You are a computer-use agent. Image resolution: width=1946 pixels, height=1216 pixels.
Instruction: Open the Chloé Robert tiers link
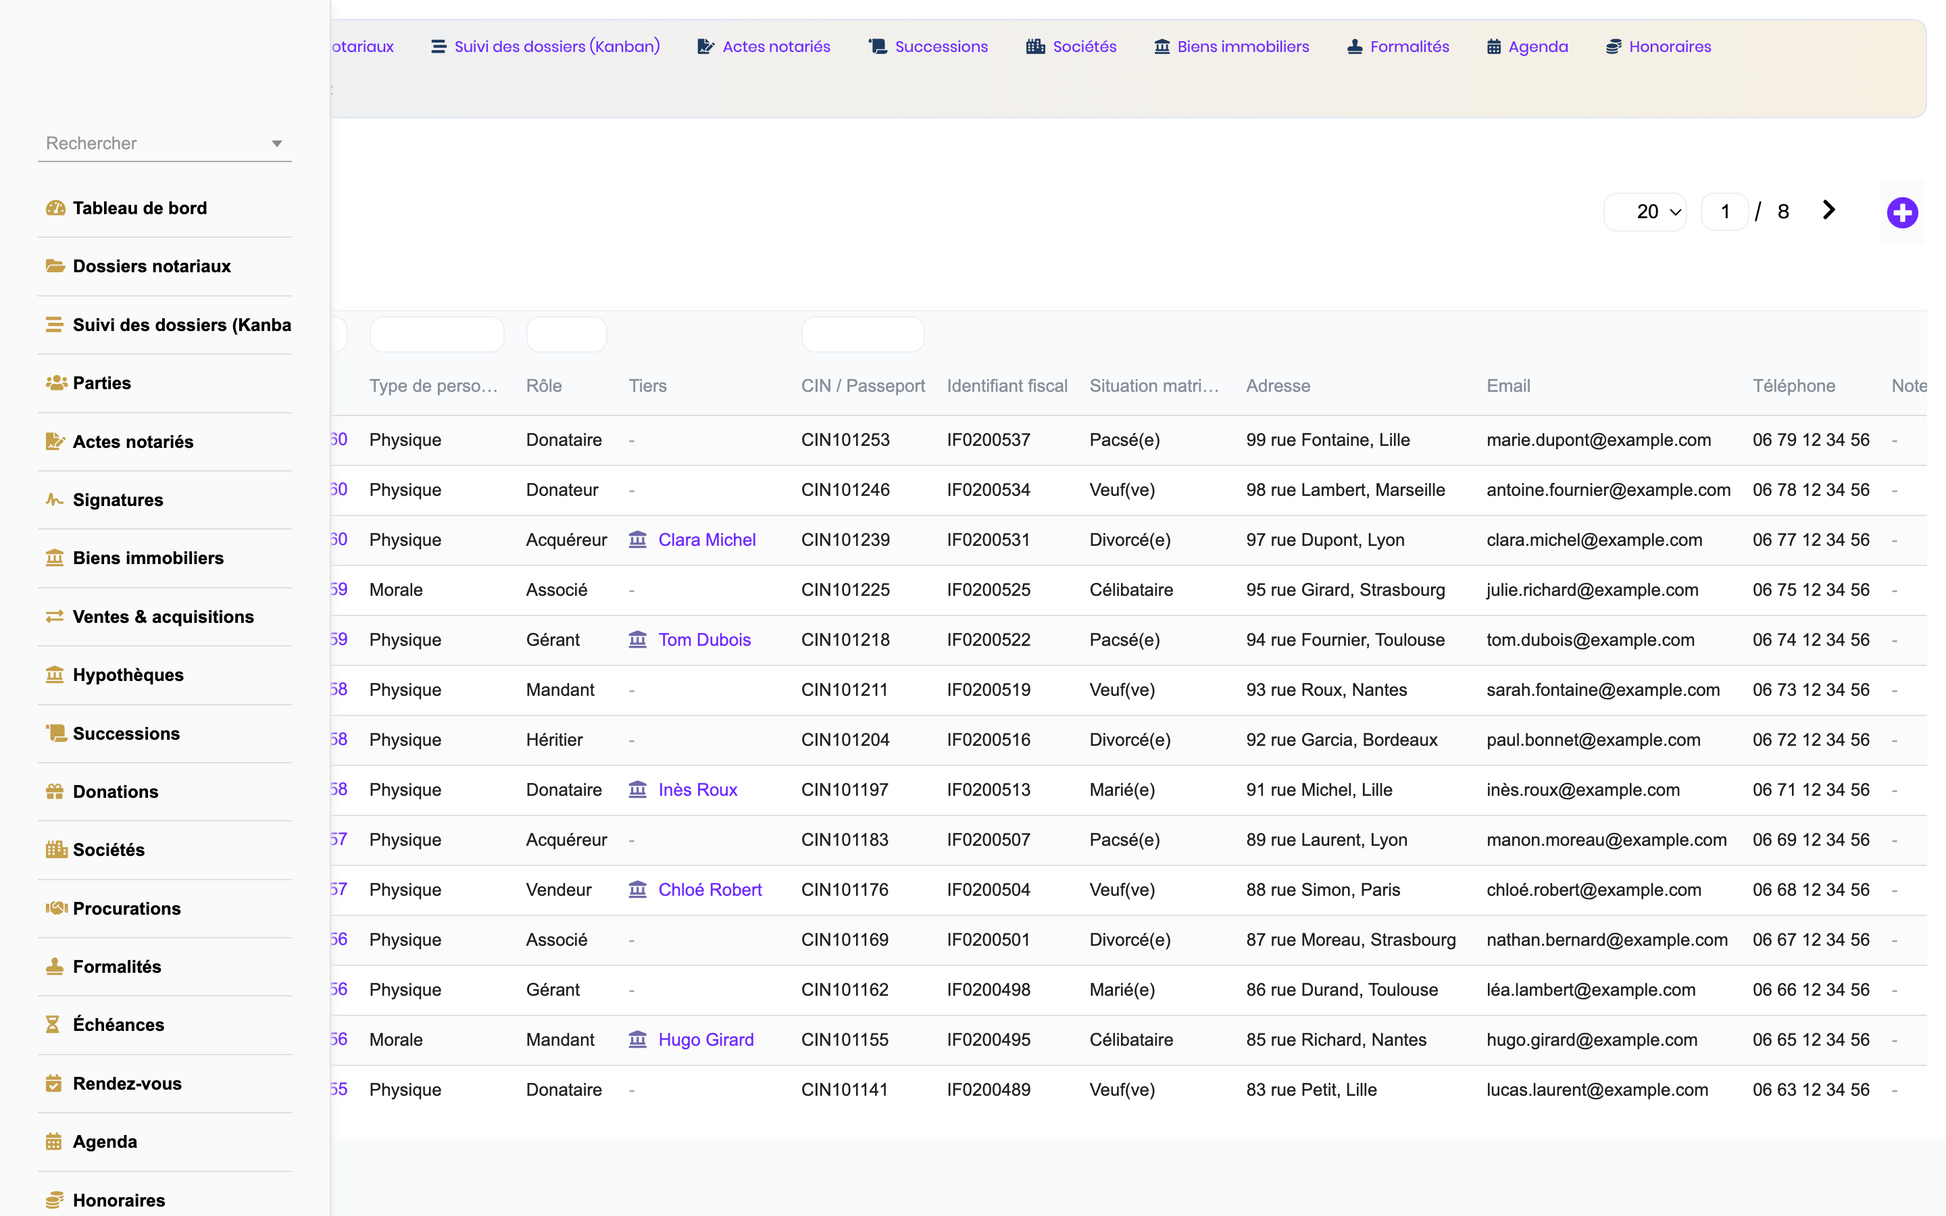tap(710, 890)
